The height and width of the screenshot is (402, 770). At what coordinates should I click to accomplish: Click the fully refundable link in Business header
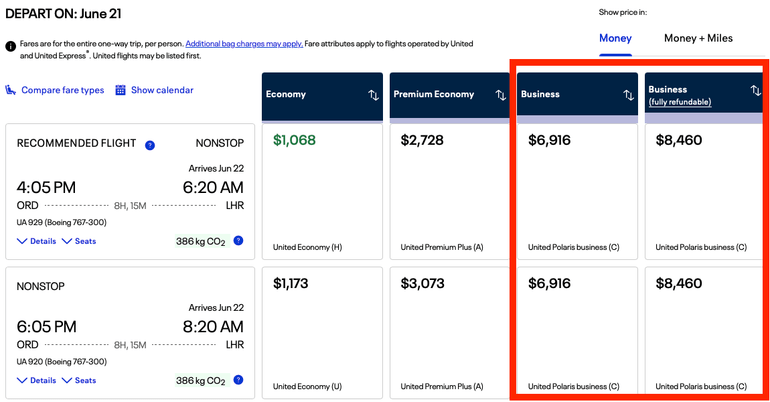[680, 102]
